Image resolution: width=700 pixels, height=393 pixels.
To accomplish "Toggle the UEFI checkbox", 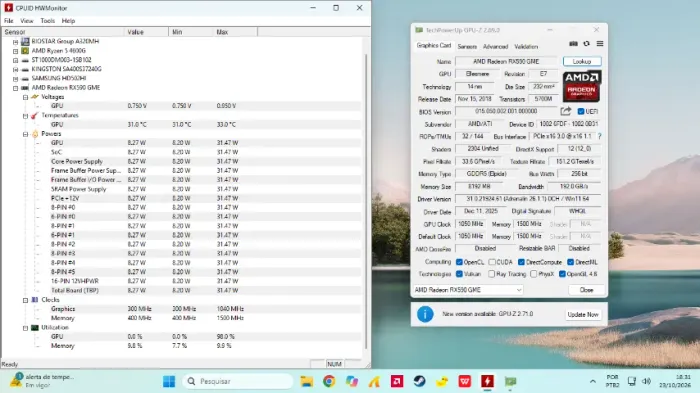I will click(581, 111).
